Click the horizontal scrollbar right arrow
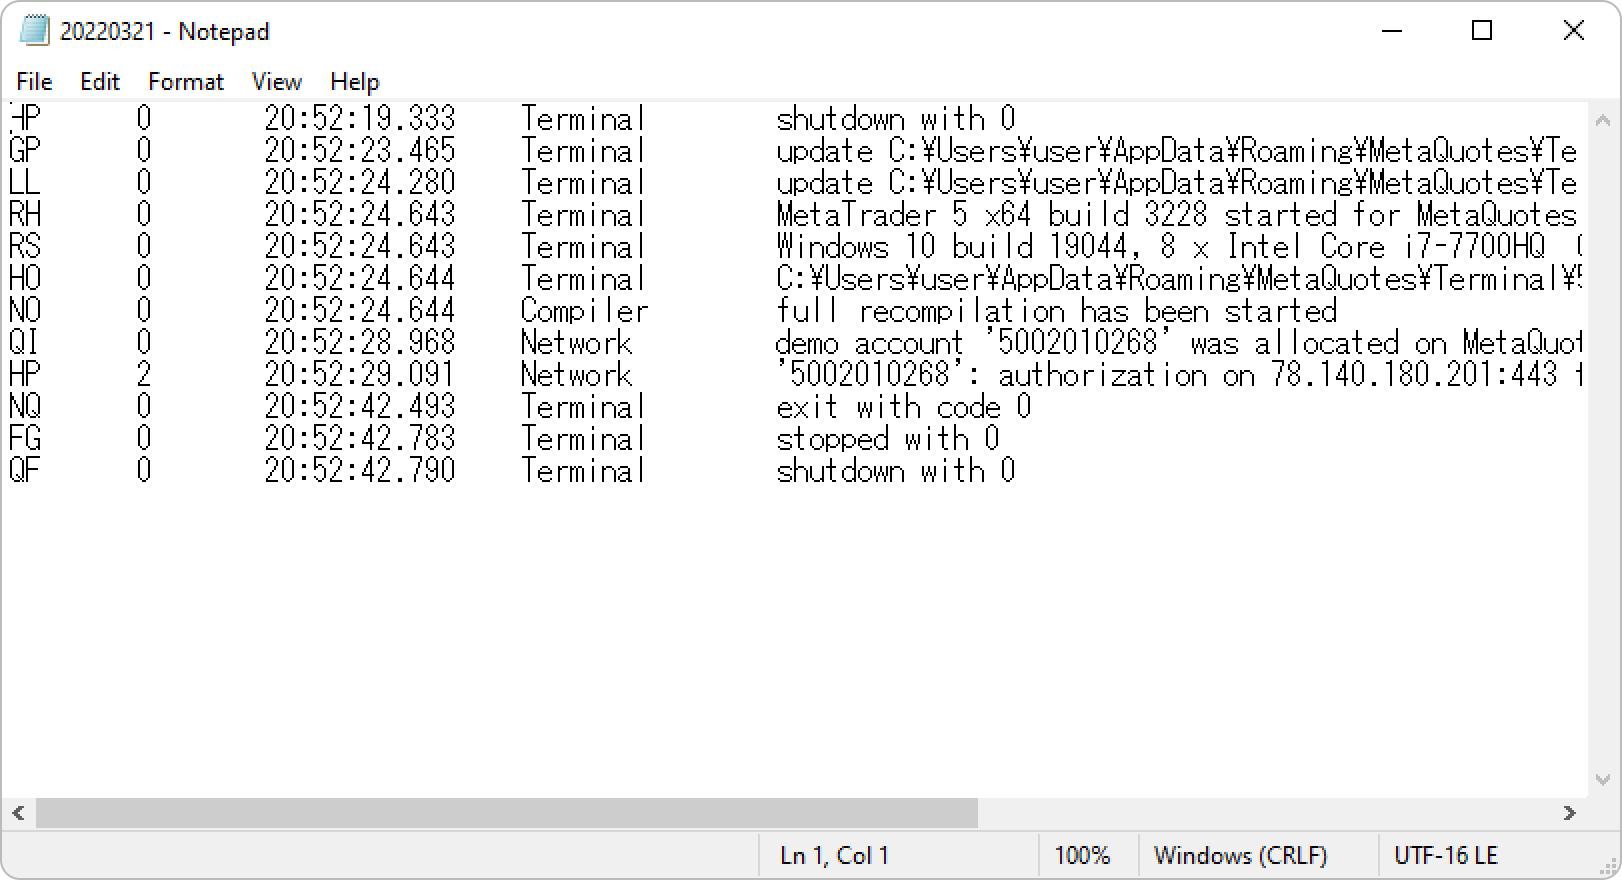Screen dimensions: 1622x880 [x=1570, y=813]
